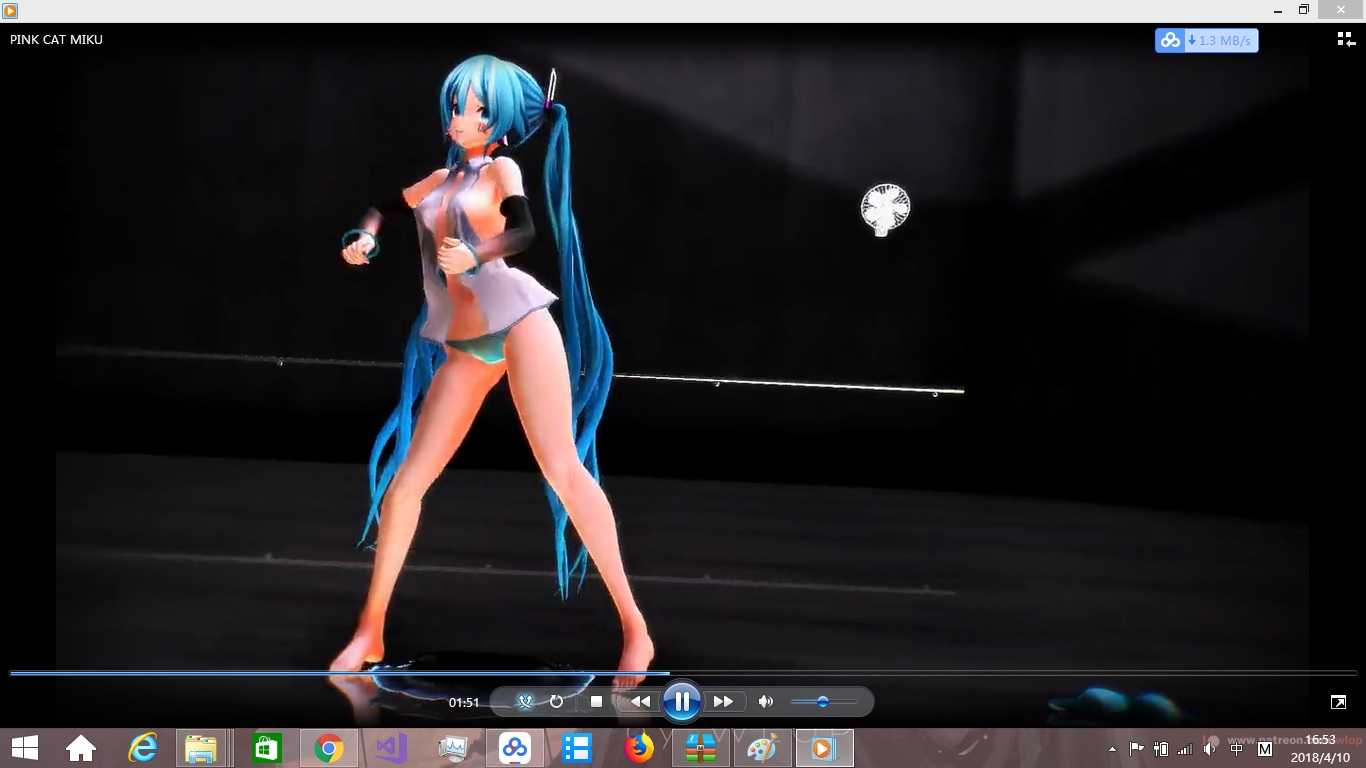
Task: Switch Chinese input mode indicator
Action: tap(1237, 748)
